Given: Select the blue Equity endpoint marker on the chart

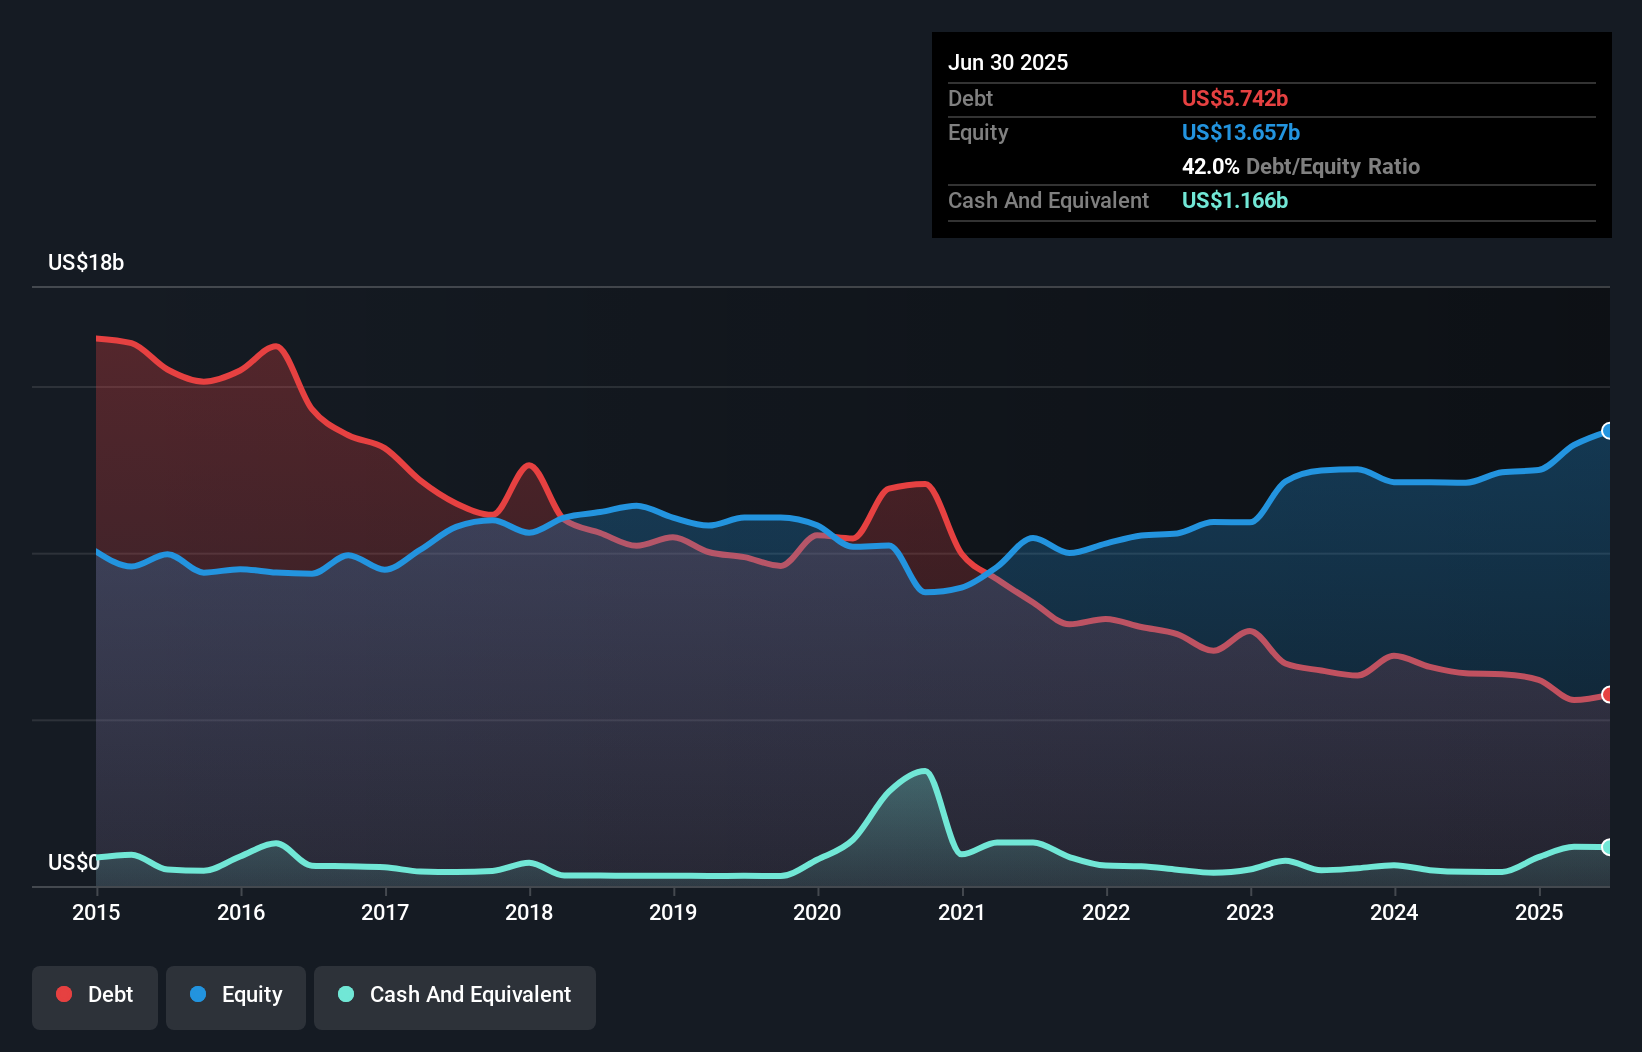Looking at the screenshot, I should pyautogui.click(x=1607, y=431).
